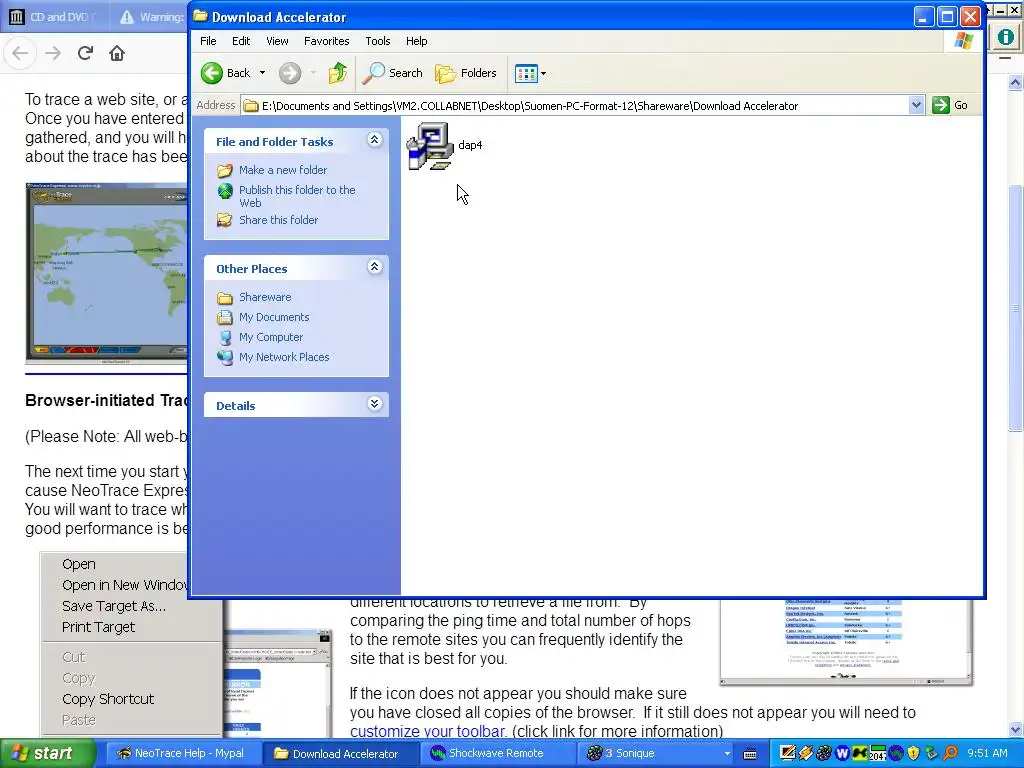
Task: Click Share this folder
Action: (x=278, y=220)
